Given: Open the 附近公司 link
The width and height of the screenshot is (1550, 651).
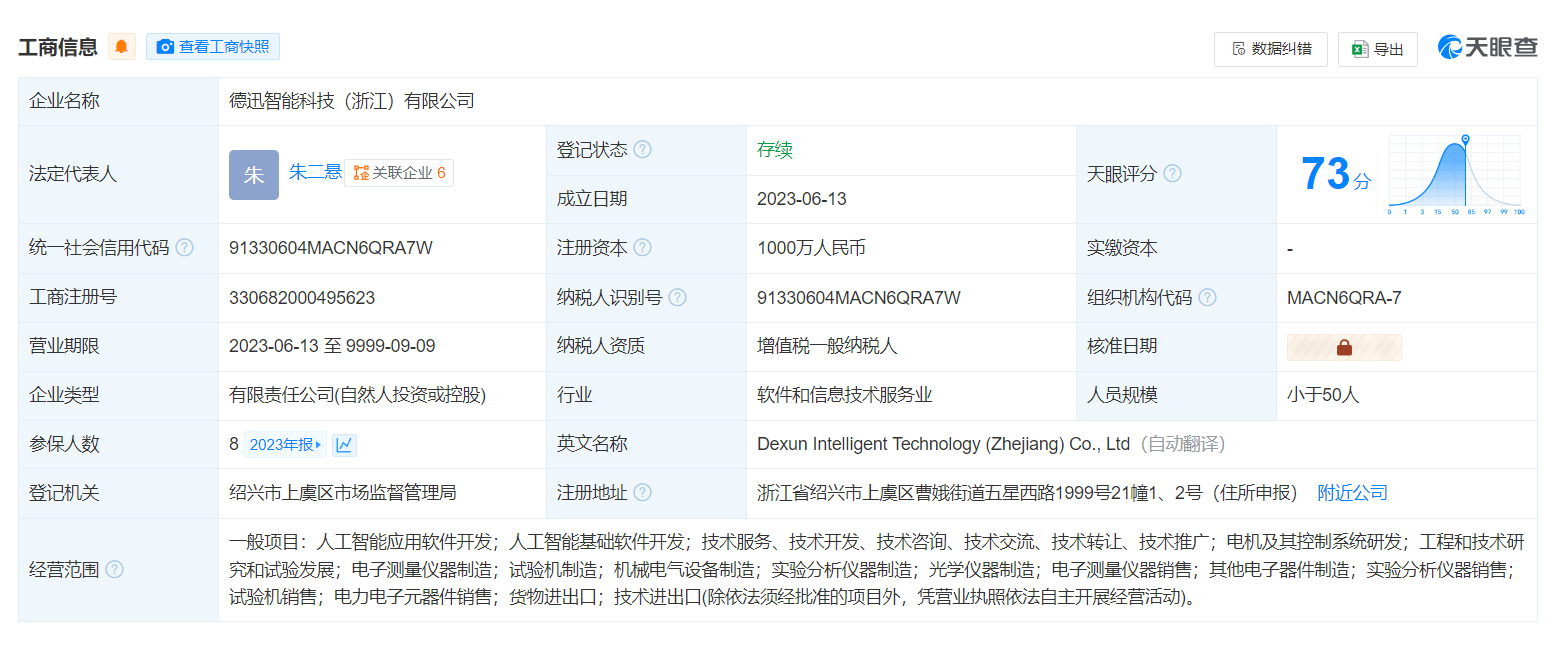Looking at the screenshot, I should tap(1352, 493).
